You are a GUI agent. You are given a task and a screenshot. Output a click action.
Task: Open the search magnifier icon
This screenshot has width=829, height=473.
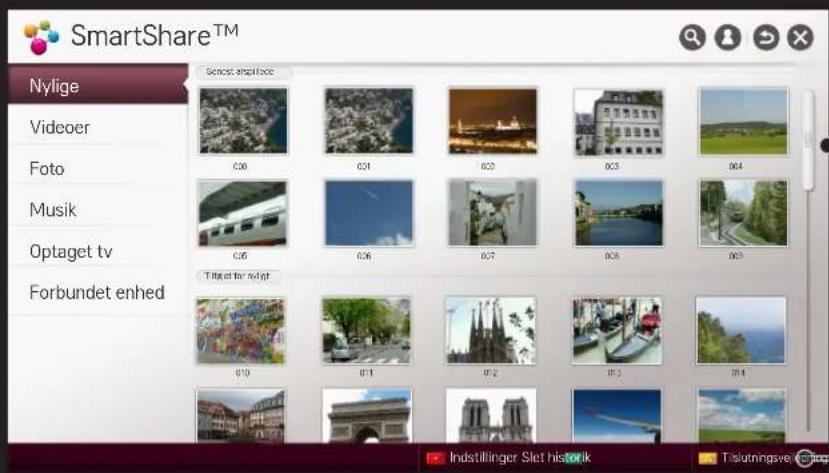(x=692, y=38)
